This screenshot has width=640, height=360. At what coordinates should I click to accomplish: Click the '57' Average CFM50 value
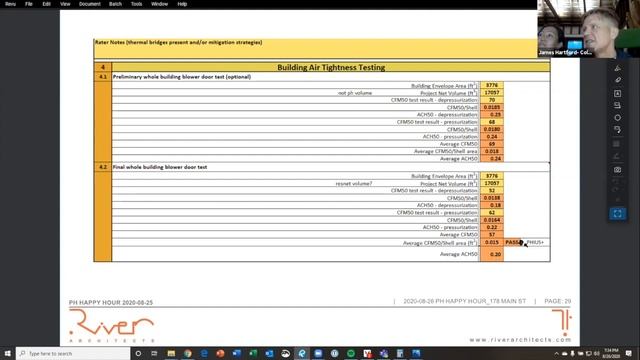click(492, 235)
